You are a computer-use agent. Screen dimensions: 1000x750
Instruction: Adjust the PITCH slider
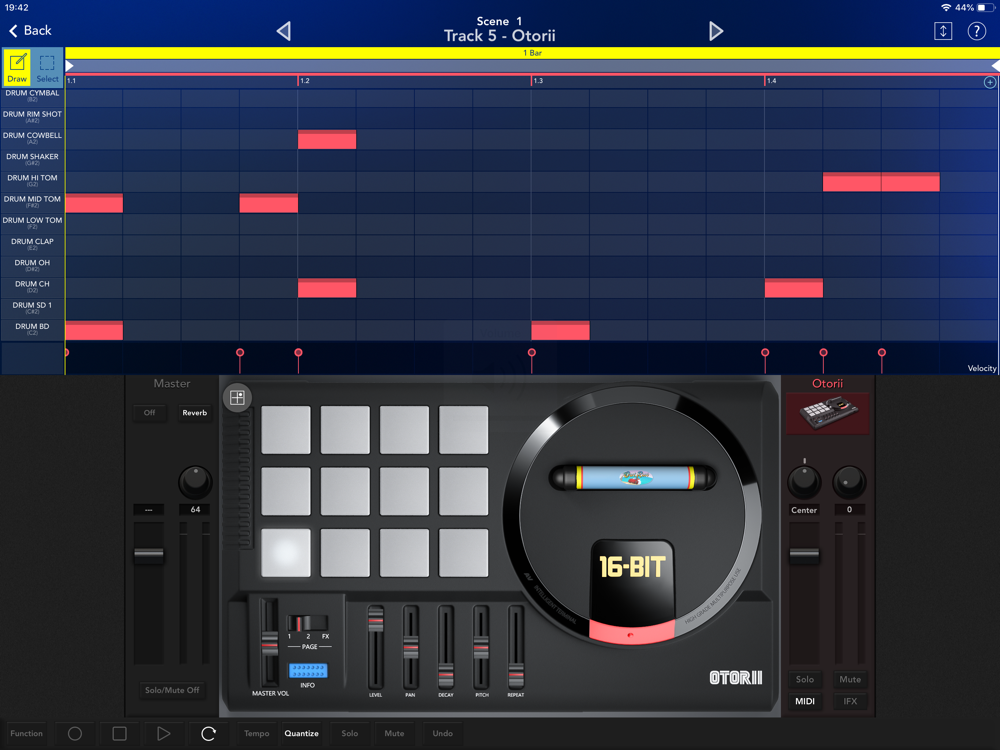click(x=481, y=646)
